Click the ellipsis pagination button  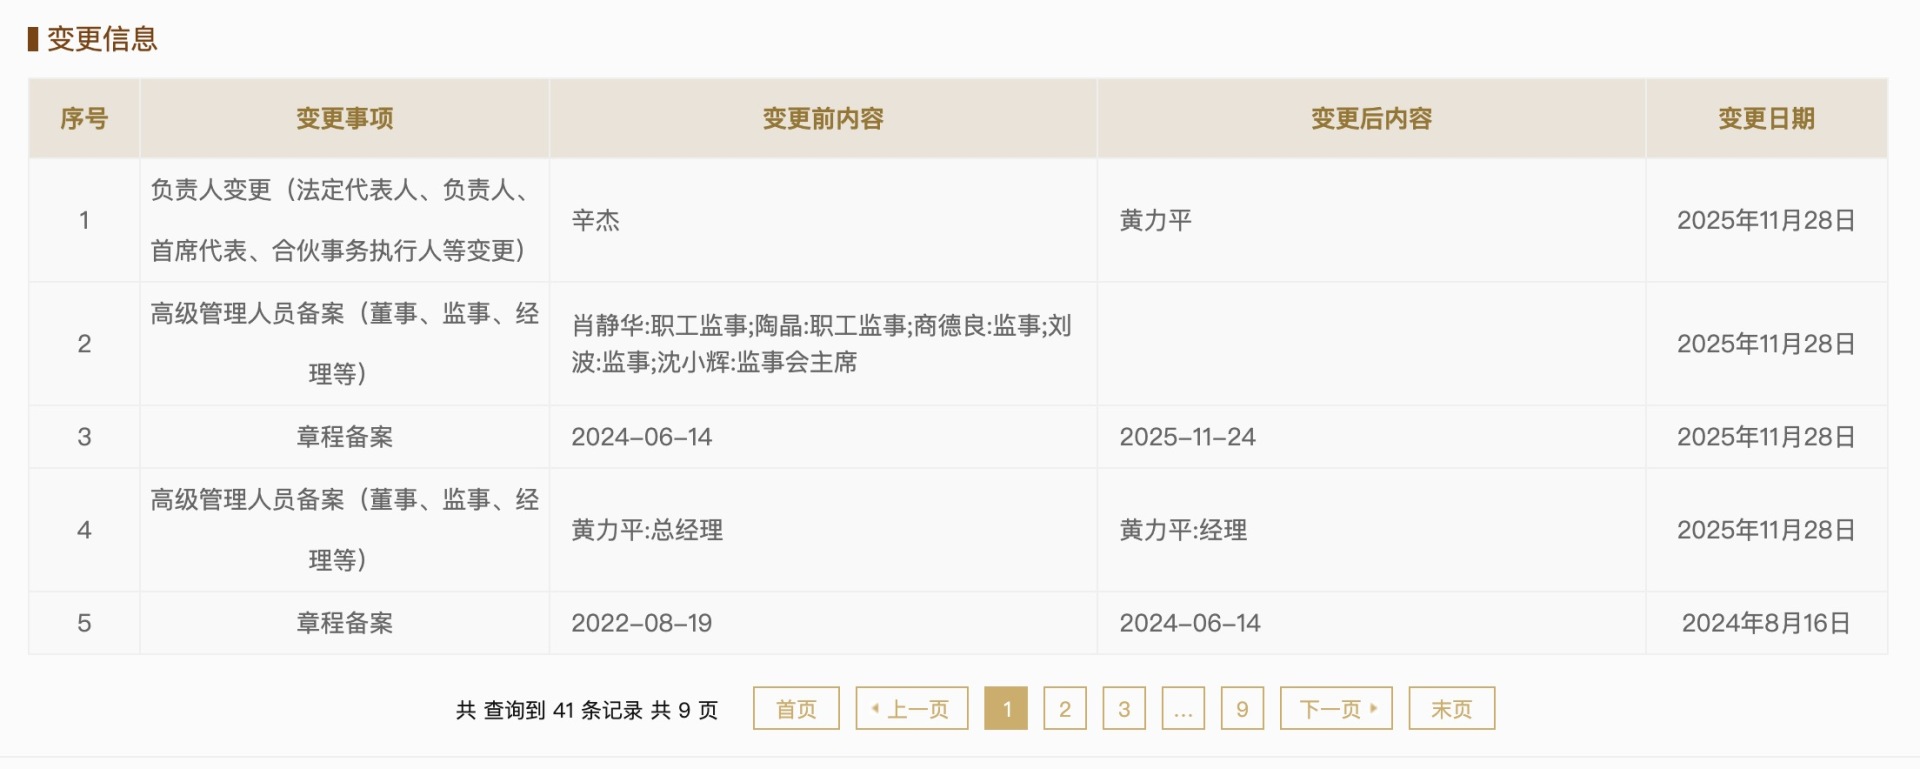click(x=1183, y=708)
